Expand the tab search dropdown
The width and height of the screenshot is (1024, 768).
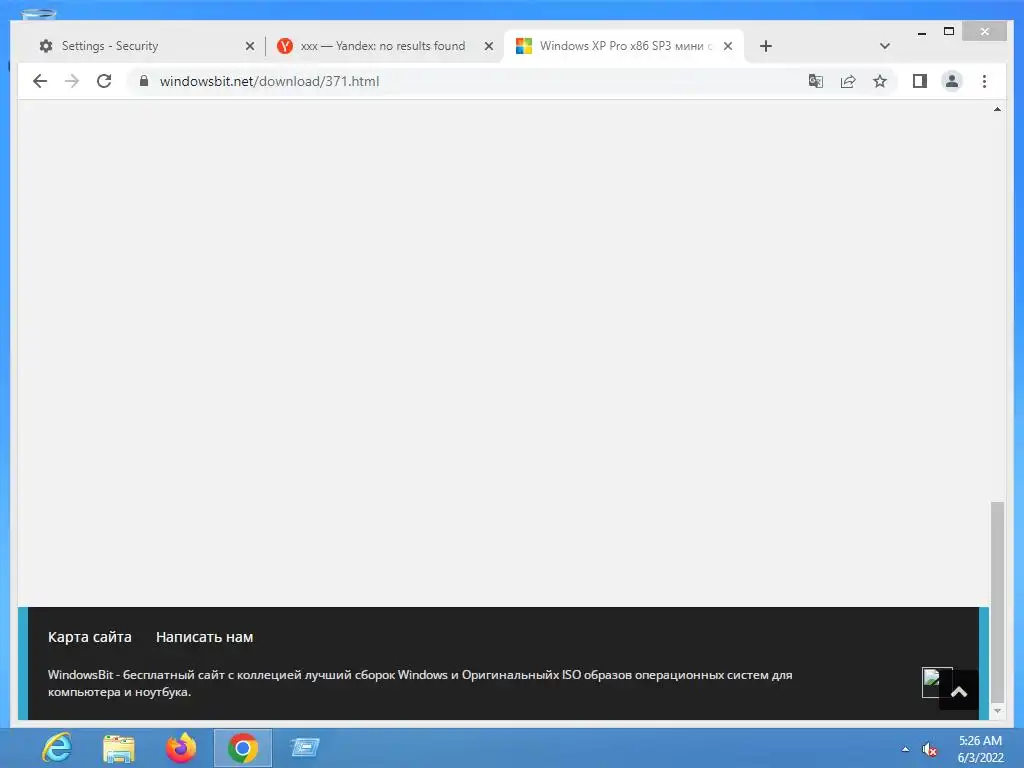885,46
